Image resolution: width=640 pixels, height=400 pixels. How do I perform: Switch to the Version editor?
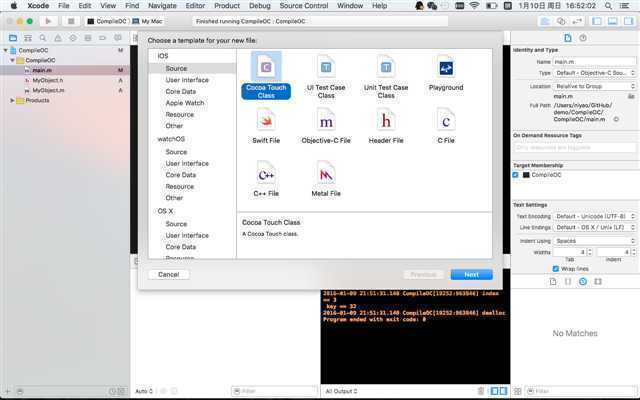click(x=577, y=21)
